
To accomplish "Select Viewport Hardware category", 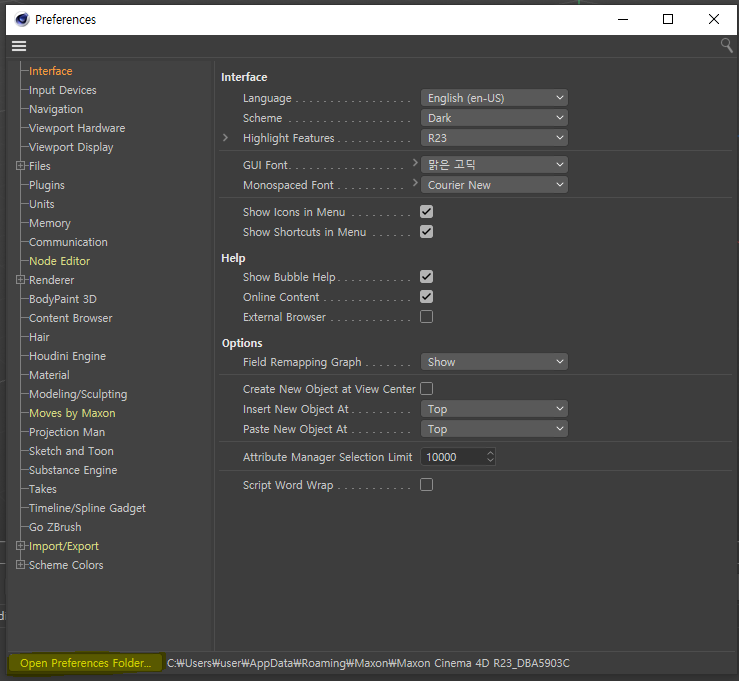I will click(77, 128).
